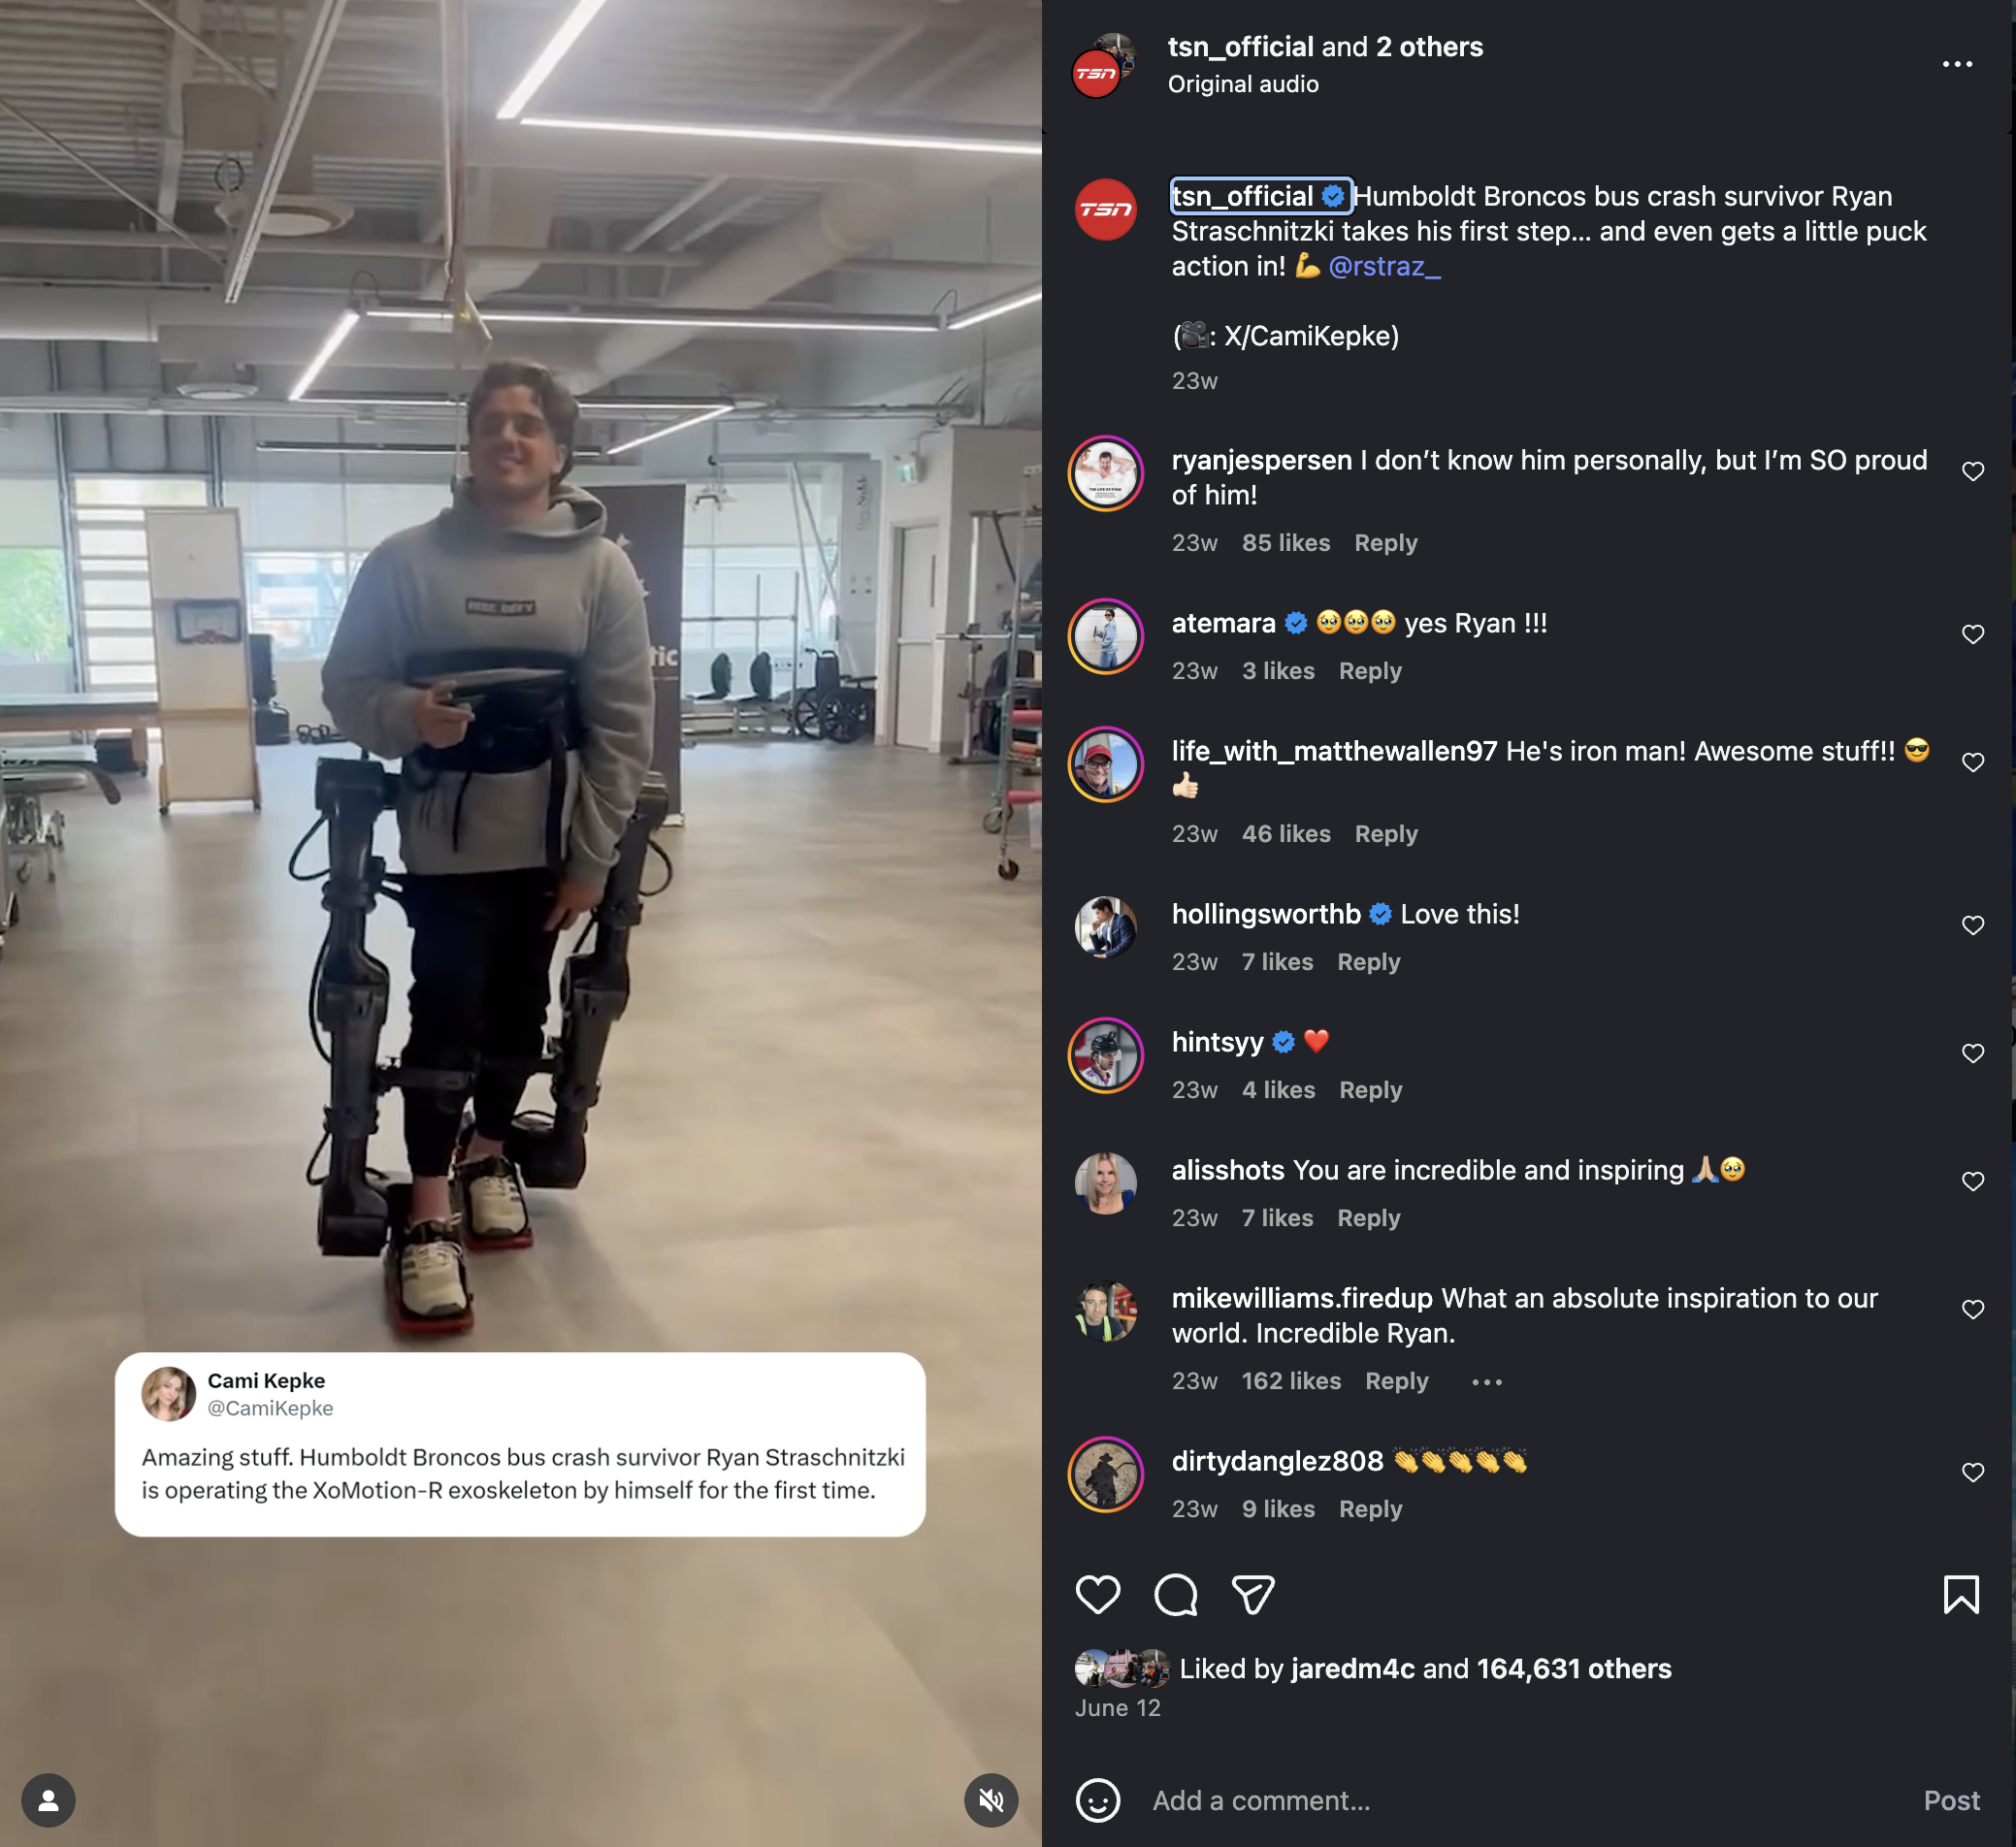View 85 likes on ryanjespersen's comment
The width and height of the screenshot is (2016, 1847).
click(1285, 542)
